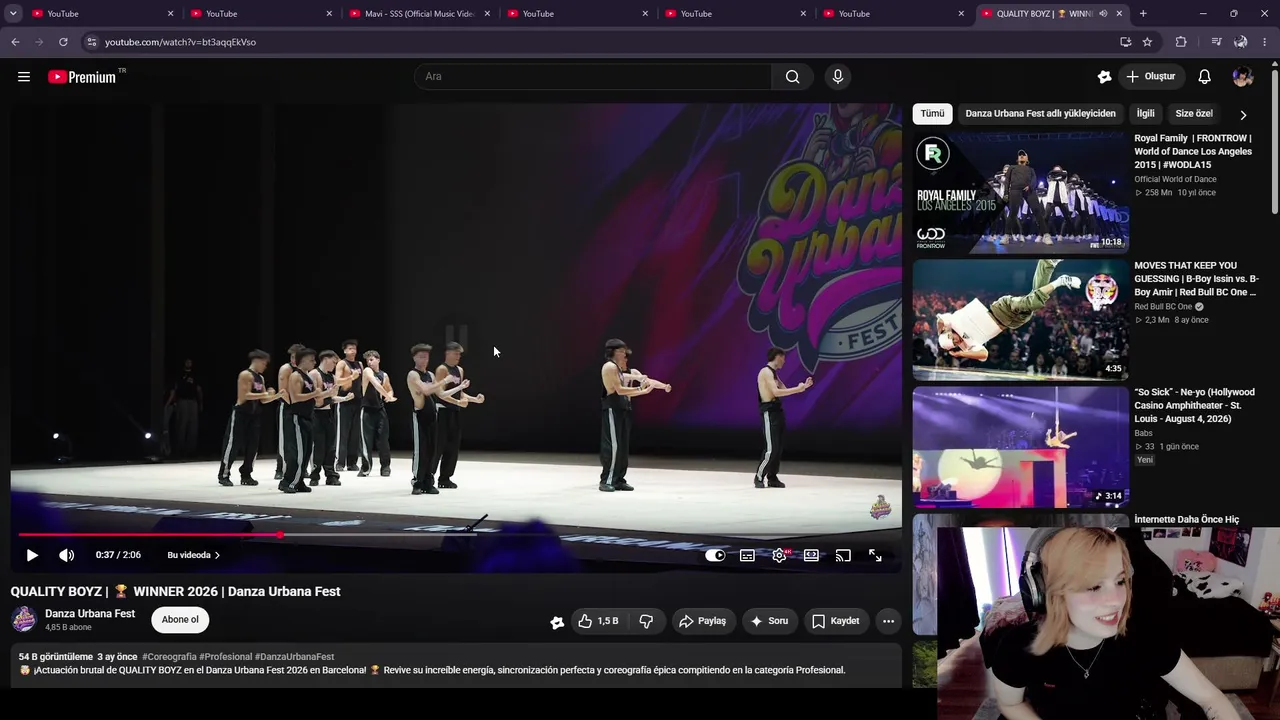Viewport: 1280px width, 720px height.
Task: Open the YouTube guide hamburger menu
Action: point(24,77)
